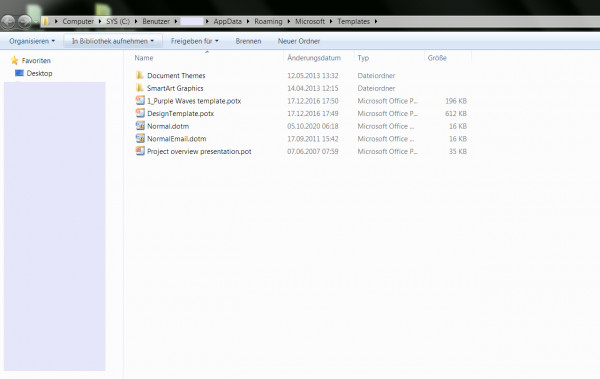Screen dimensions: 600x379
Task: Select Normal.dotm file name
Action: click(x=168, y=126)
